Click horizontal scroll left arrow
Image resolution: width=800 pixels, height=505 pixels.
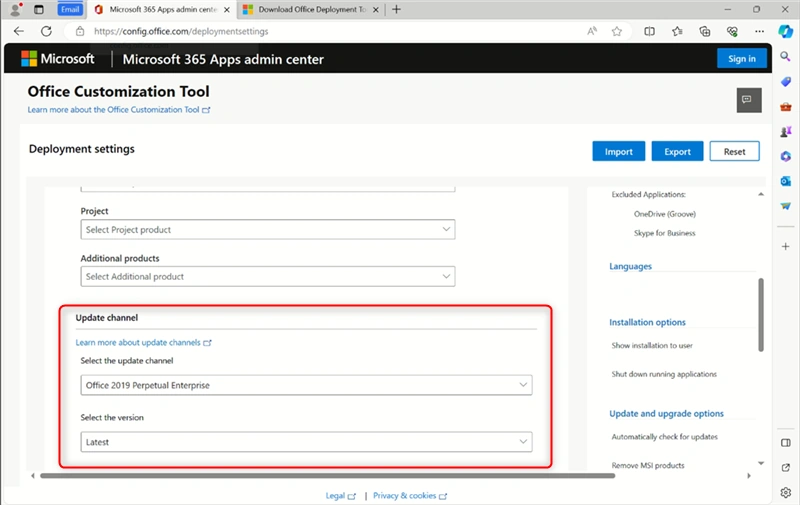(x=33, y=476)
